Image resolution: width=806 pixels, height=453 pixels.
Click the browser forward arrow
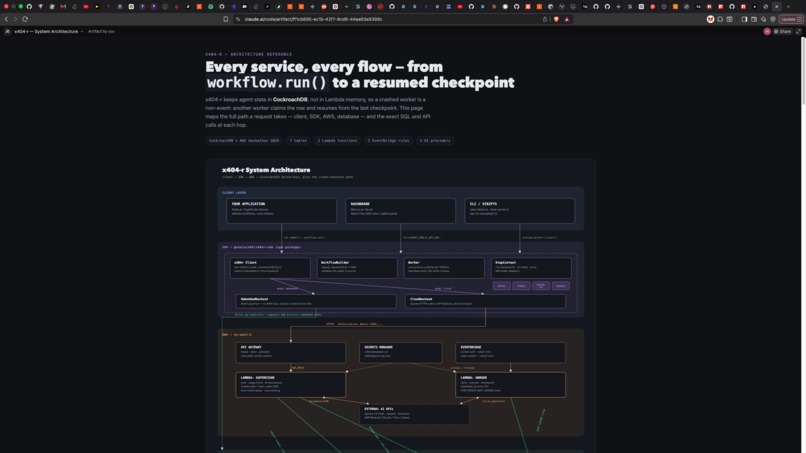coord(15,19)
